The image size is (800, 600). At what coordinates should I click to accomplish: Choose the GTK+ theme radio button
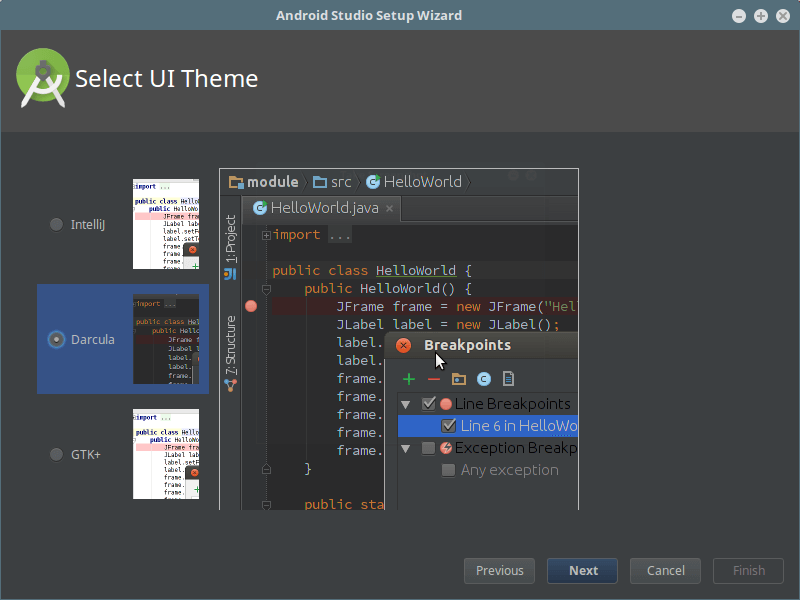point(57,454)
